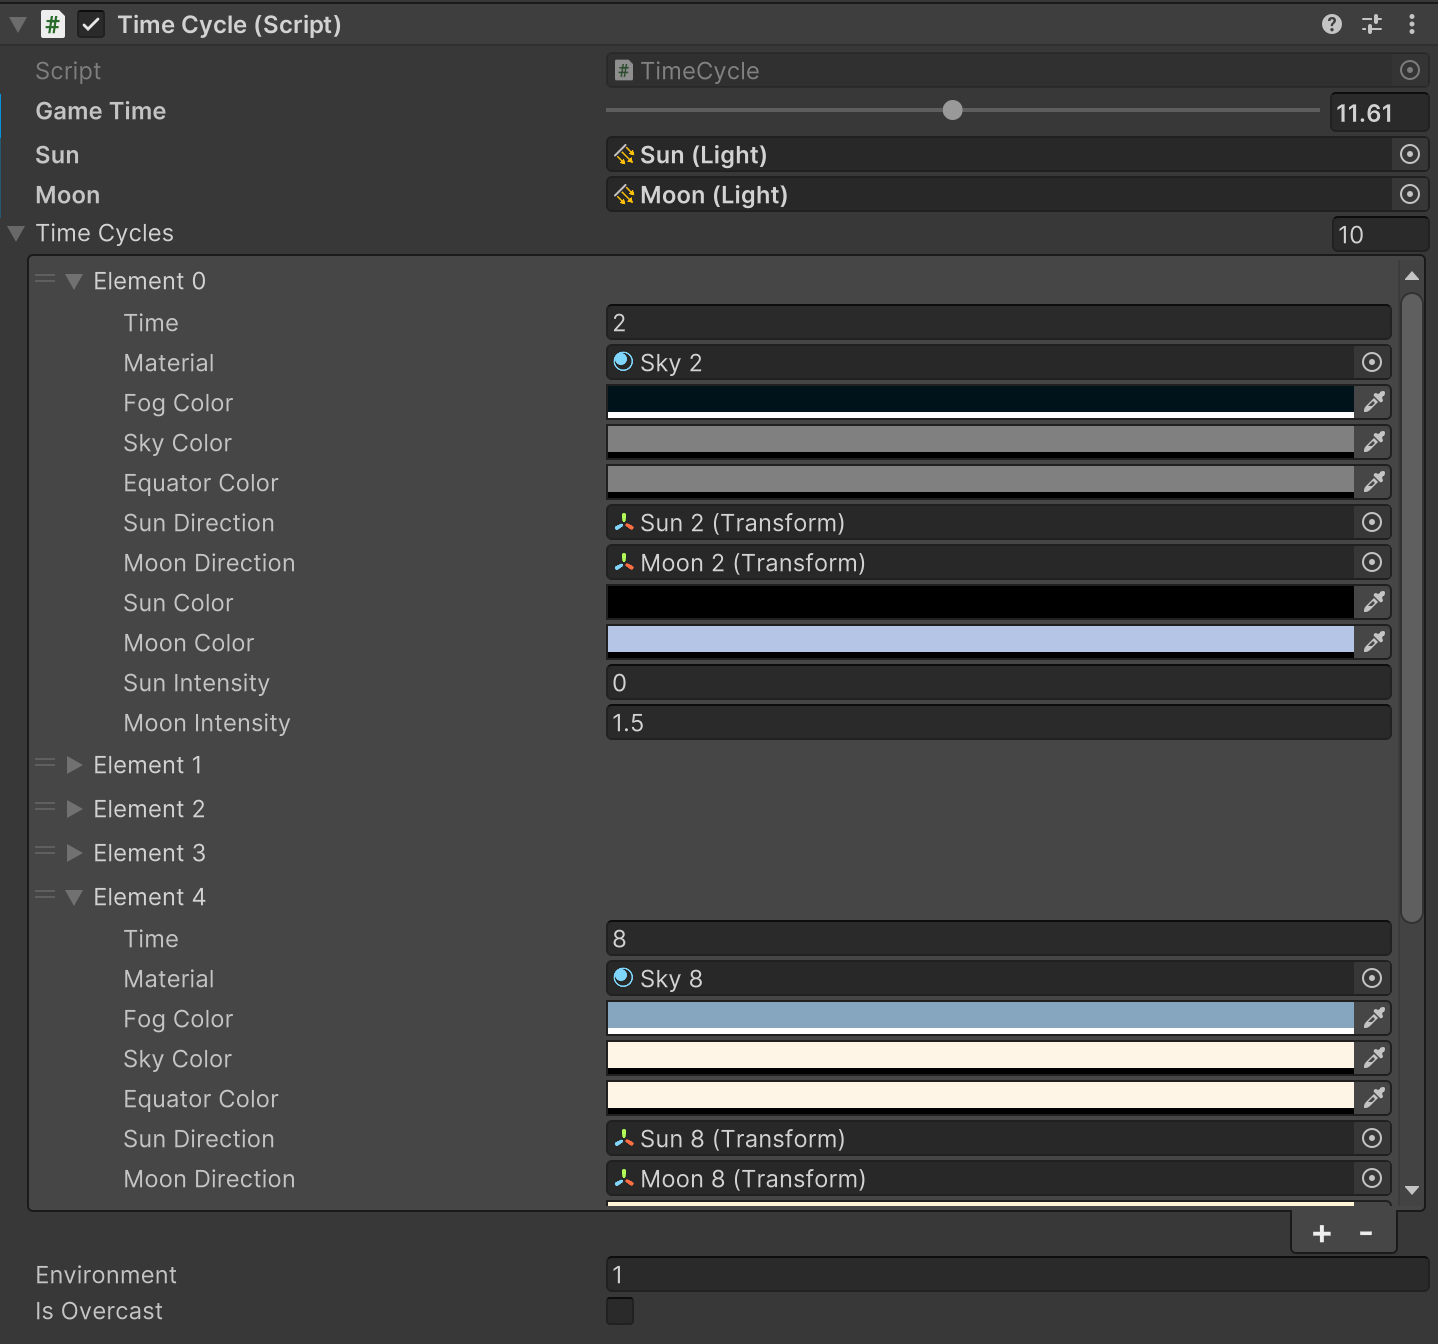Use the eyedropper for Element 0 Moon Color
This screenshot has height=1344, width=1438.
point(1374,642)
